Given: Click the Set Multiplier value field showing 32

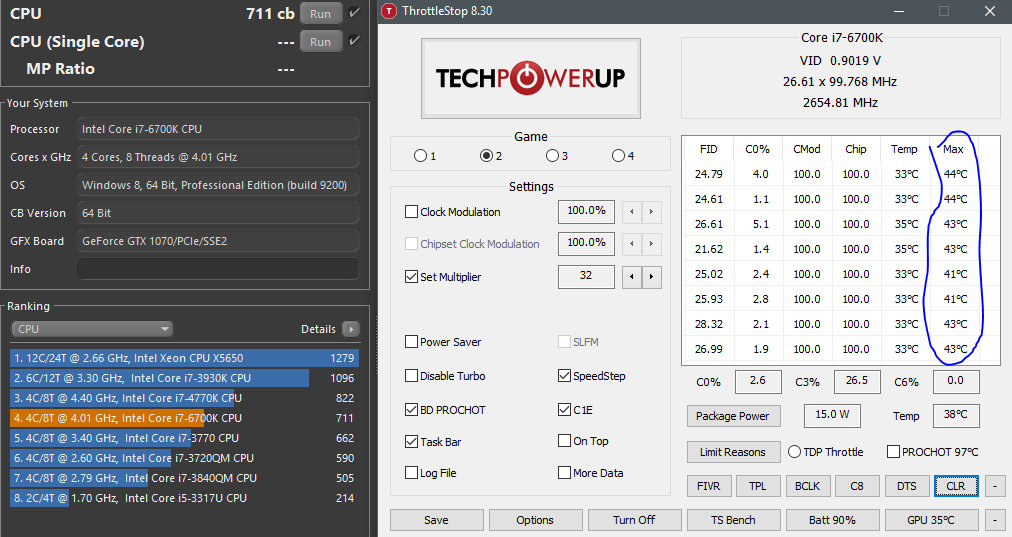Looking at the screenshot, I should tap(586, 276).
